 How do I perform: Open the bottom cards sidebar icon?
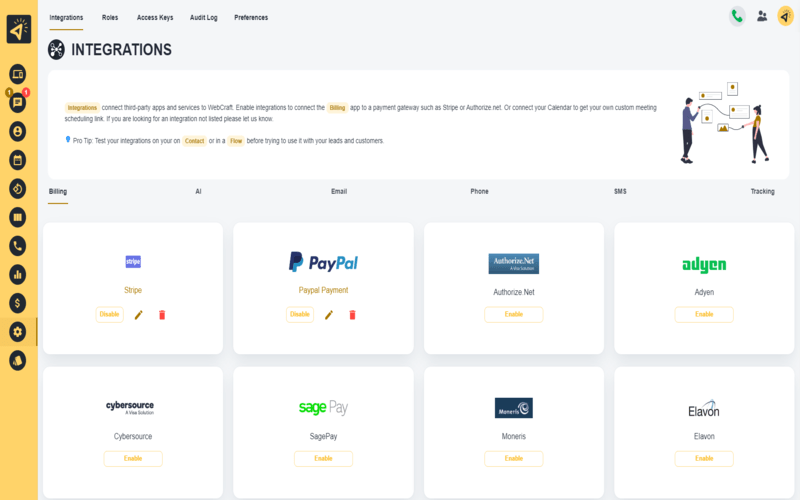point(17,361)
